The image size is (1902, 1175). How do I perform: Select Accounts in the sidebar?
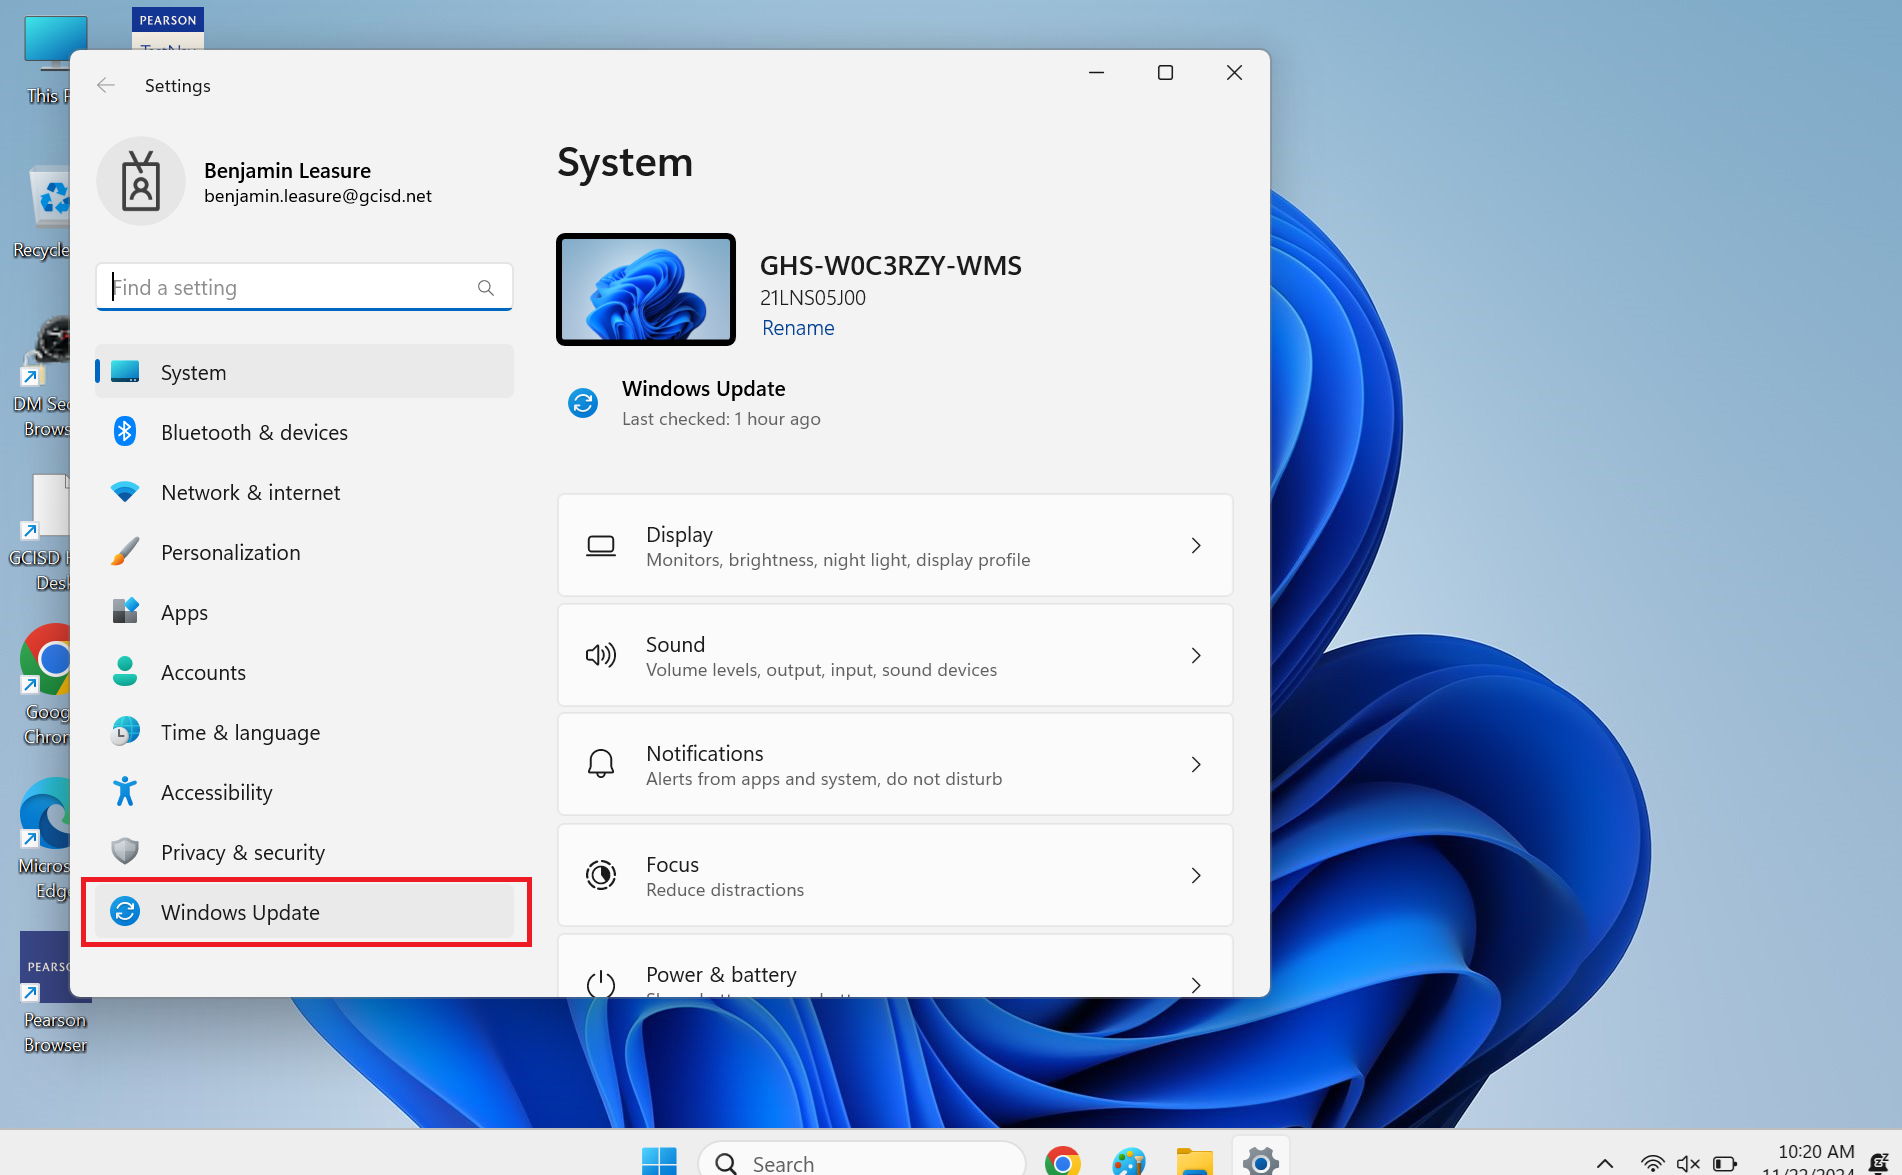203,672
